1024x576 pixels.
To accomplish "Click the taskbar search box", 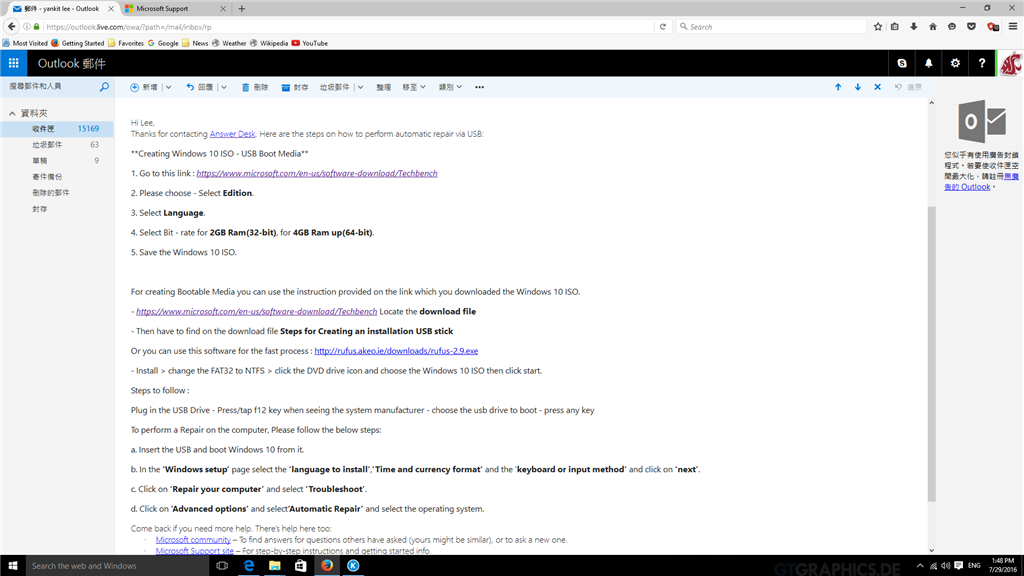I will coord(117,566).
